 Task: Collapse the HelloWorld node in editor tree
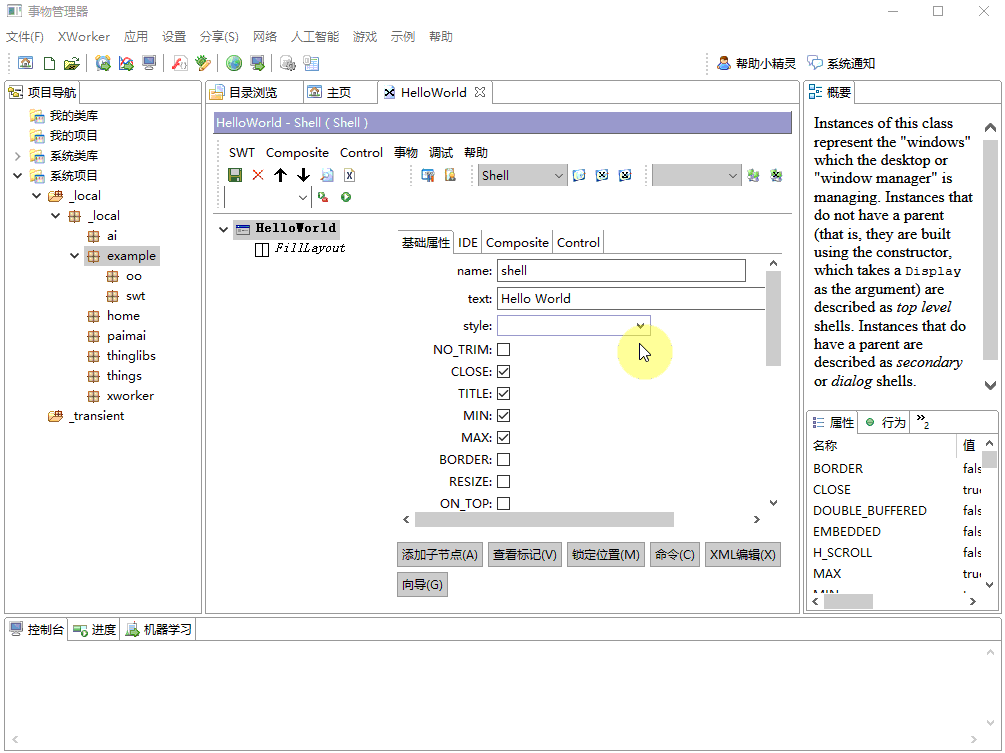coord(224,229)
